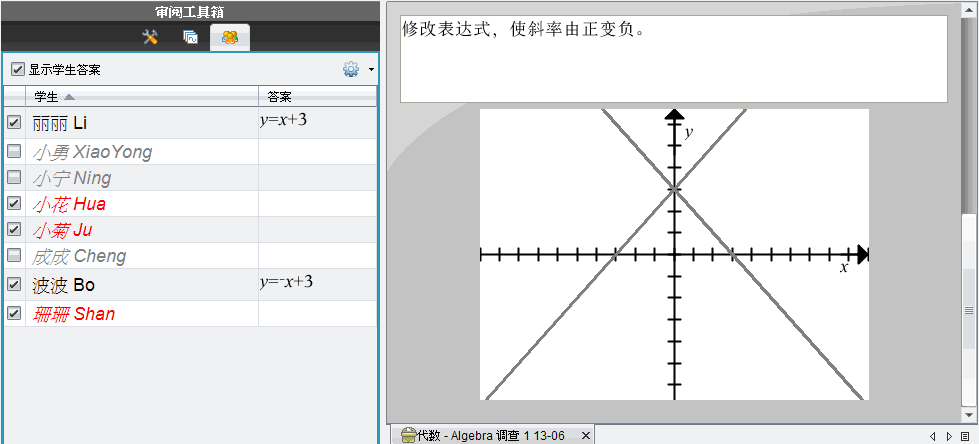Select the students group icon tab
Image resolution: width=979 pixels, height=444 pixels.
(x=230, y=38)
